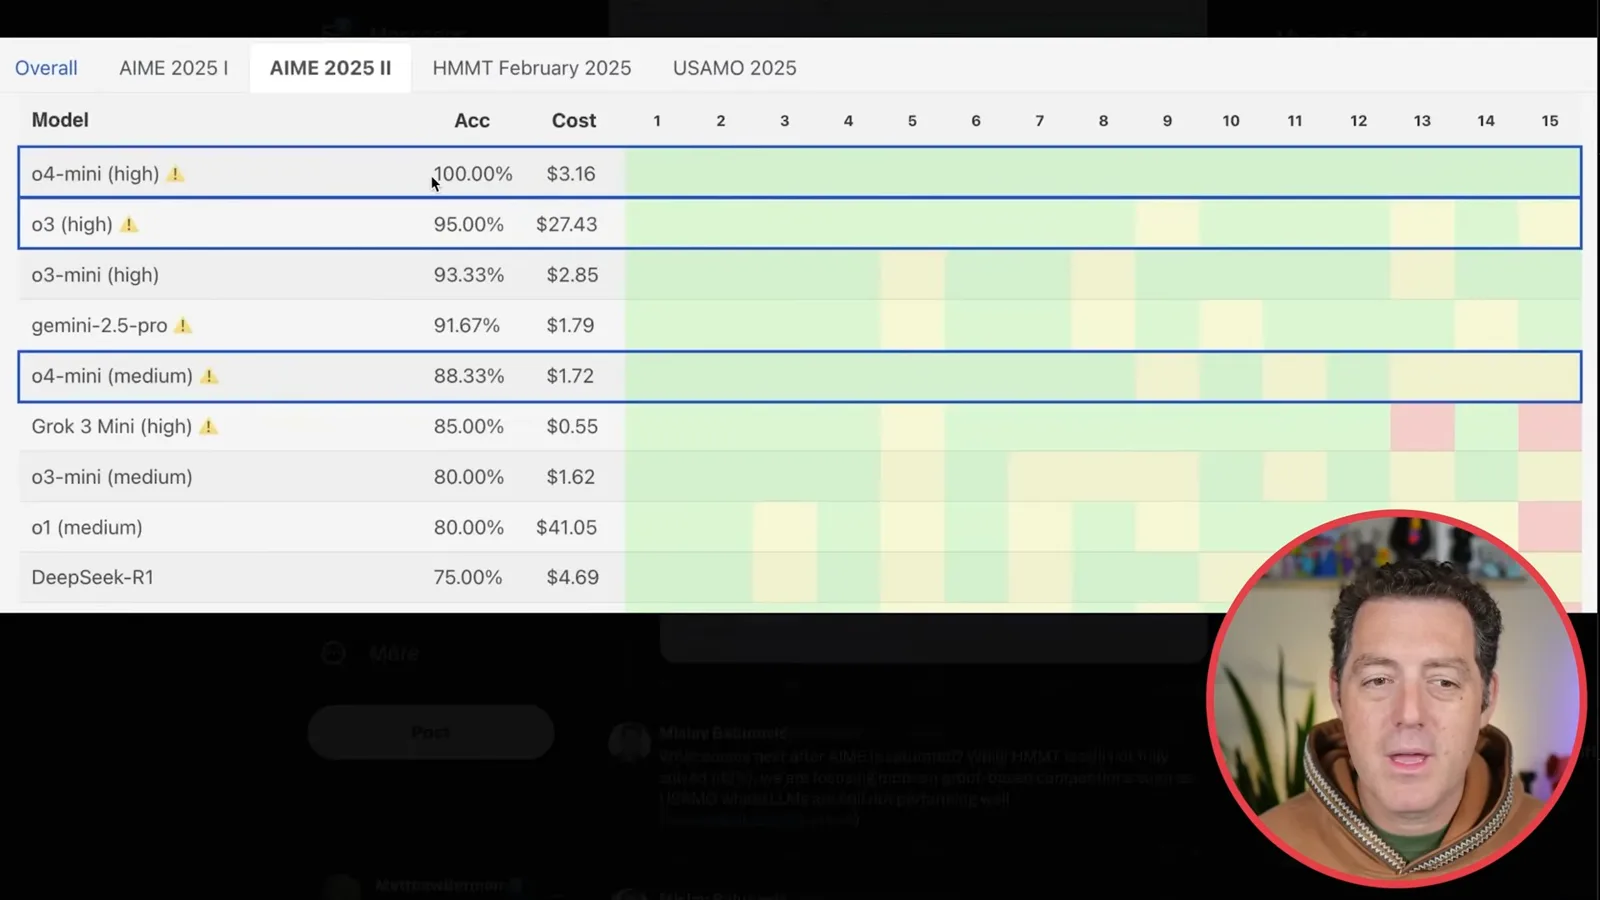Select the DeepSeek-R1 model name
The width and height of the screenshot is (1600, 900).
[92, 577]
